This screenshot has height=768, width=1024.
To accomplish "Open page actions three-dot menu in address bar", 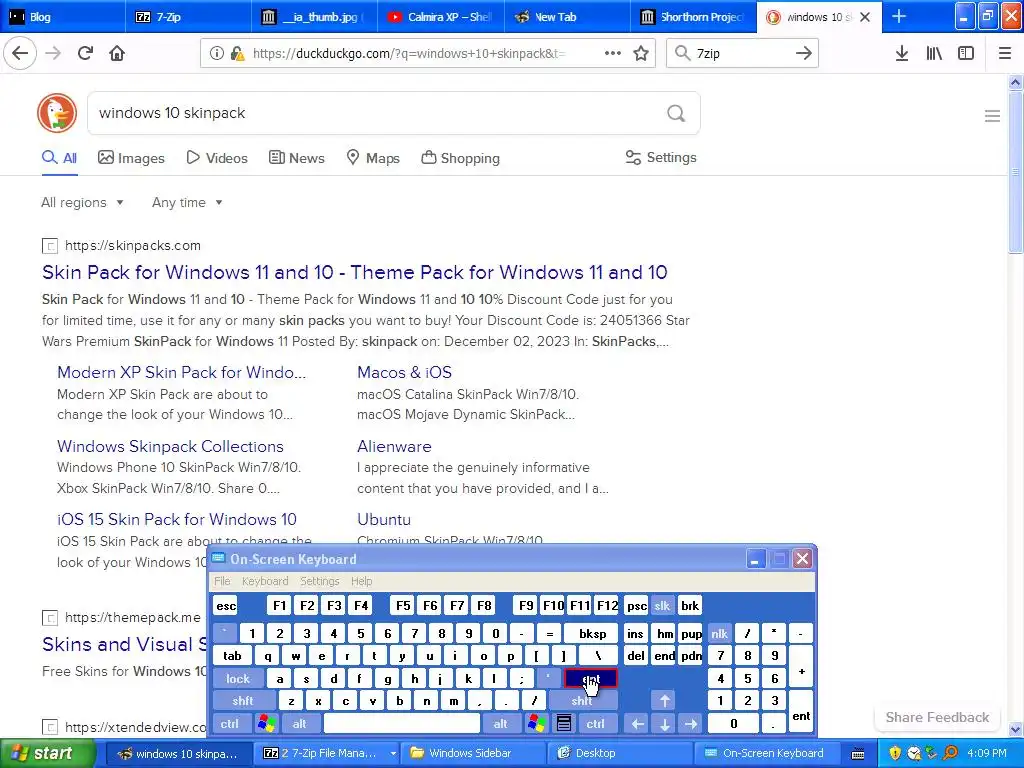I will point(613,54).
